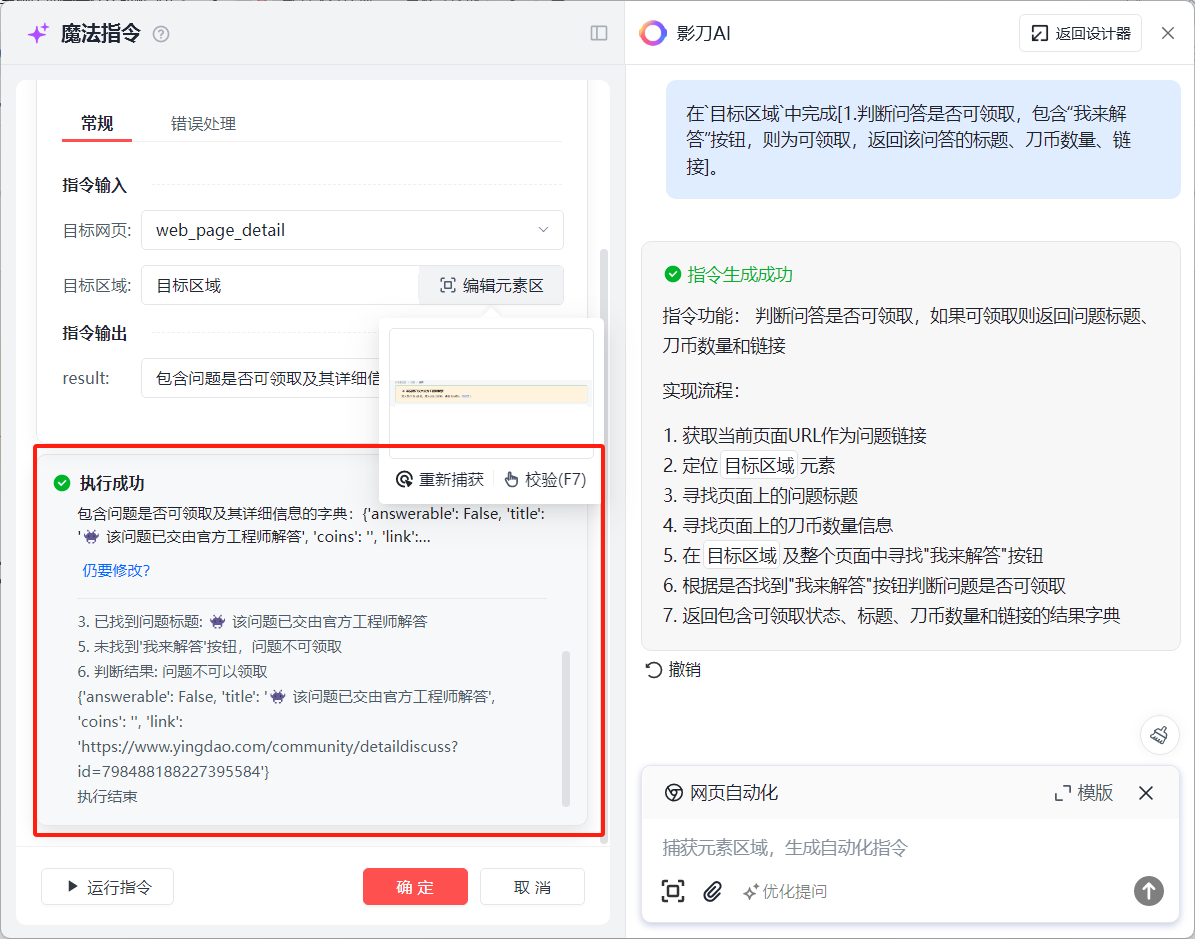Viewport: 1195px width, 939px height.
Task: Click the 编辑元素区 button
Action: pyautogui.click(x=491, y=285)
